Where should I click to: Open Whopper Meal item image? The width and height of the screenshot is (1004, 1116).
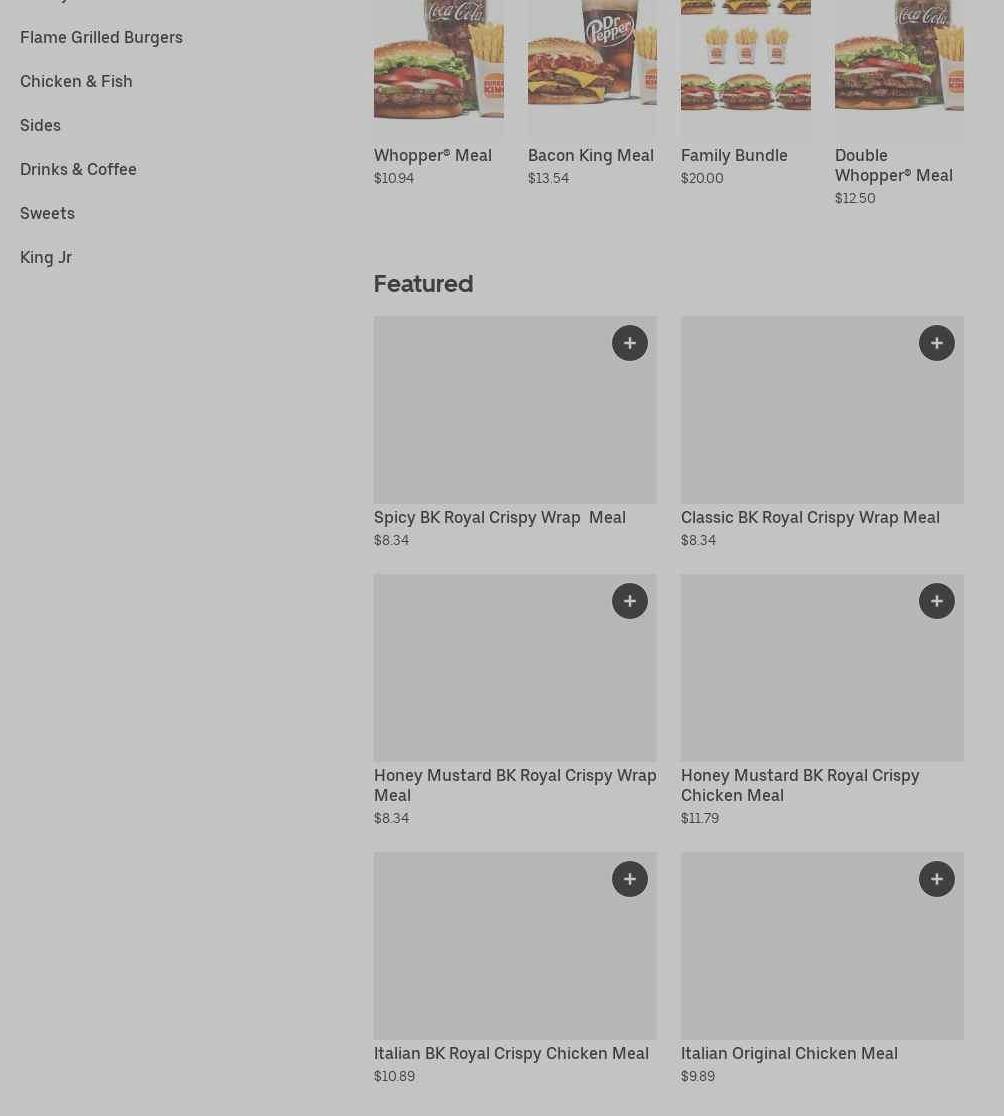coord(439,68)
